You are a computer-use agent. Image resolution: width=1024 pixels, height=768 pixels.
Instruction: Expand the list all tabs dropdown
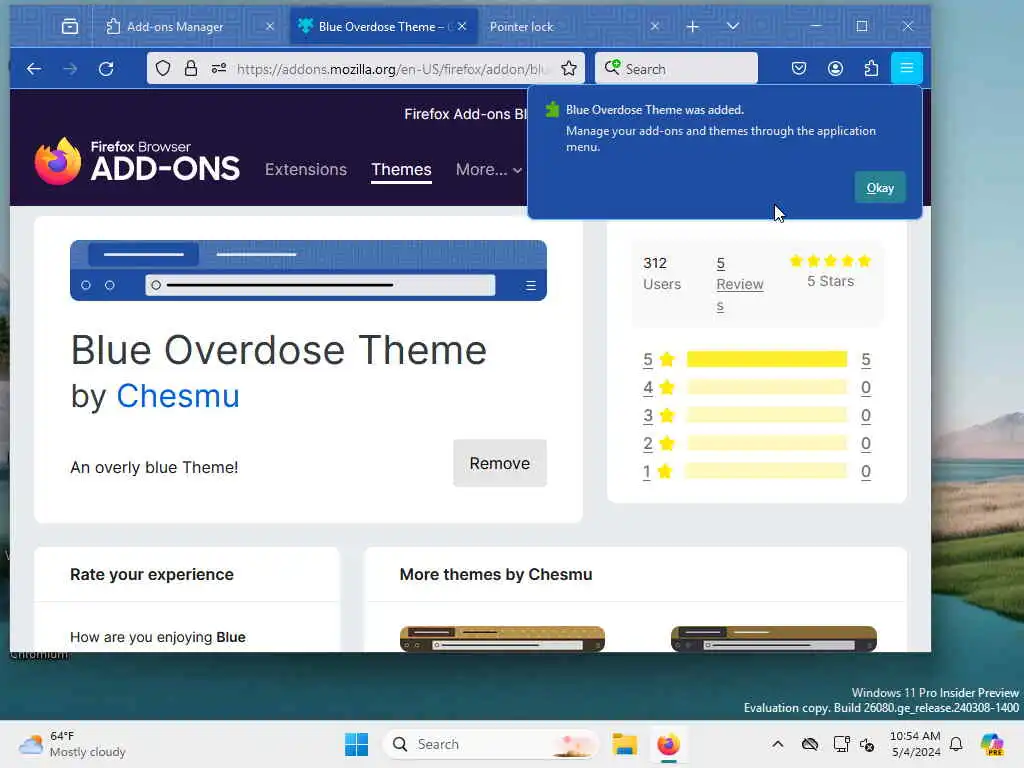click(x=733, y=26)
